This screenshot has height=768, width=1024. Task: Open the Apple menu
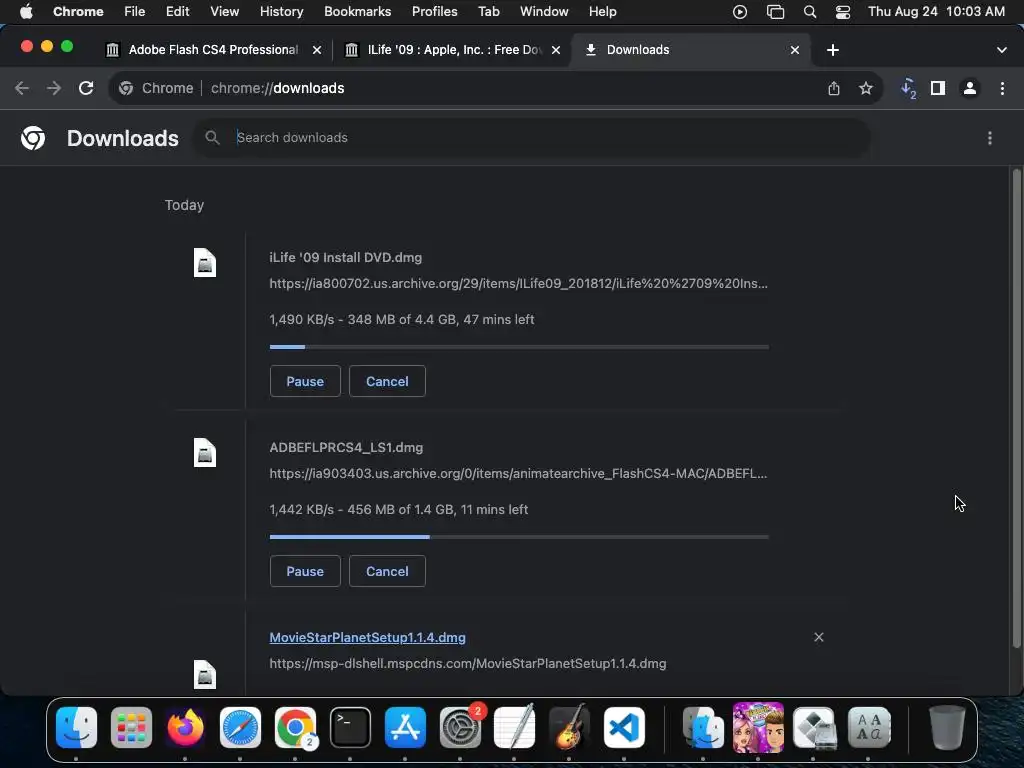pyautogui.click(x=26, y=12)
